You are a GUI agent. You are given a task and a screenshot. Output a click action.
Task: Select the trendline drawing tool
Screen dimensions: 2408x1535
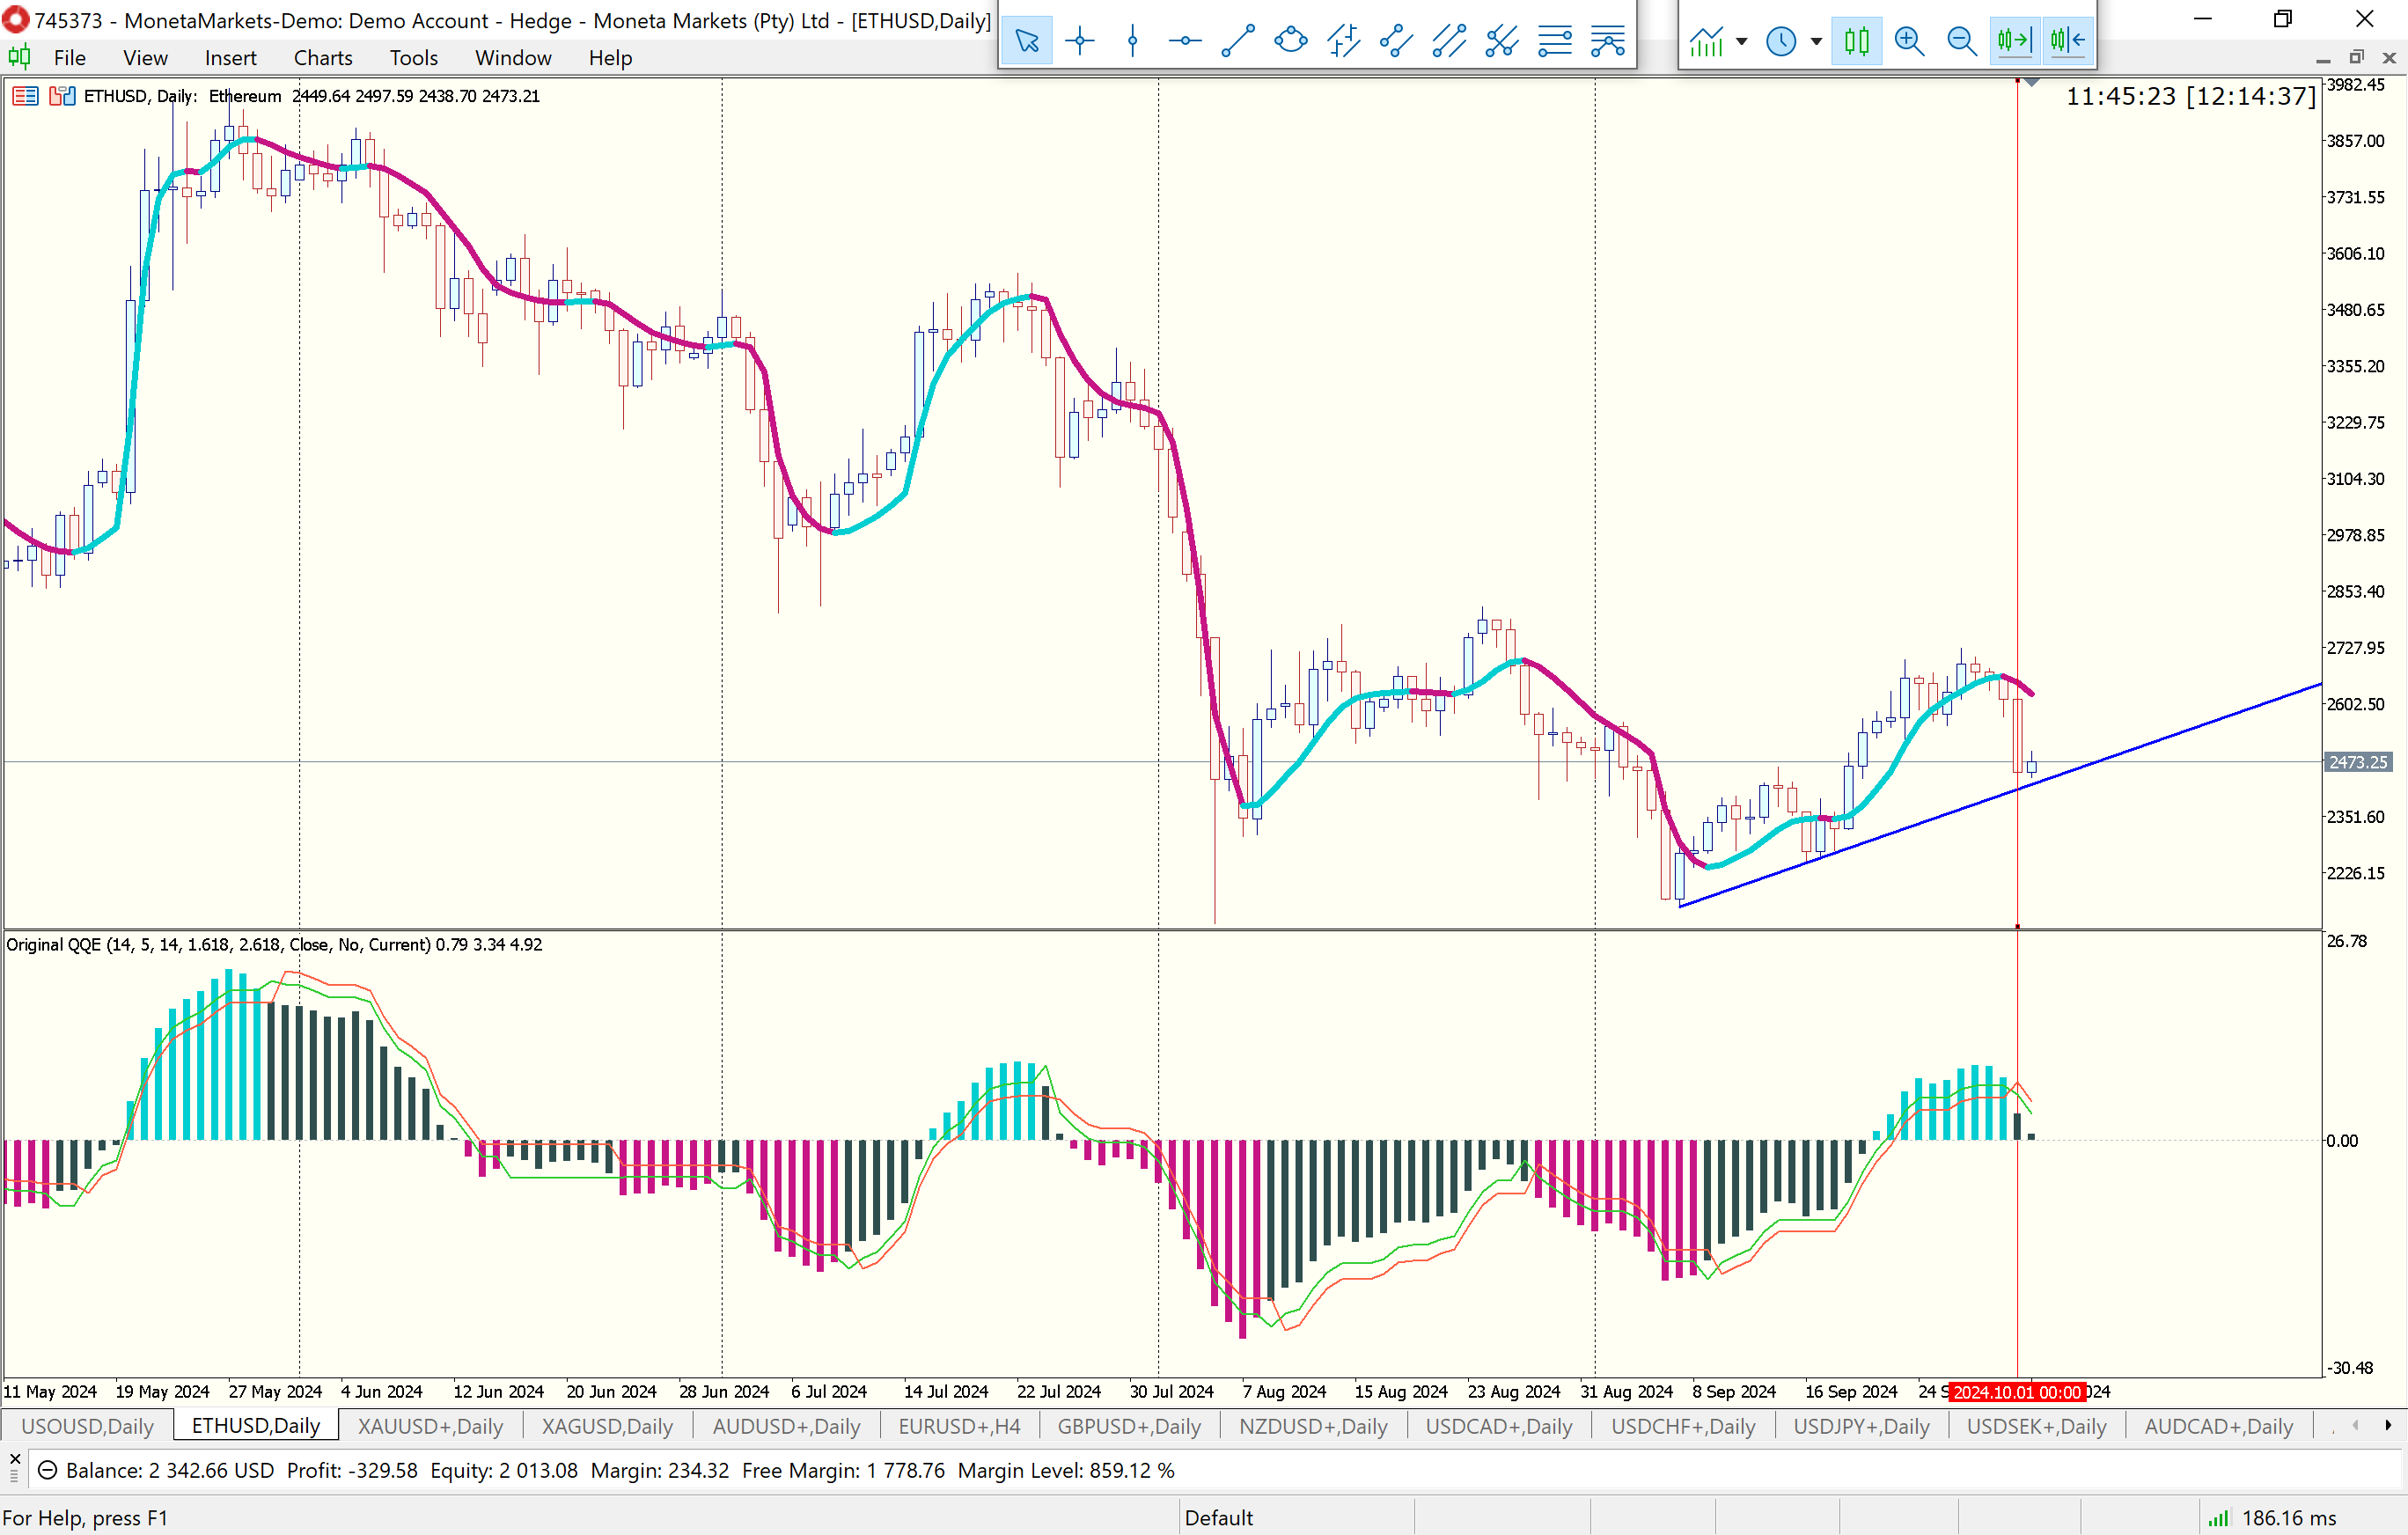click(1238, 41)
